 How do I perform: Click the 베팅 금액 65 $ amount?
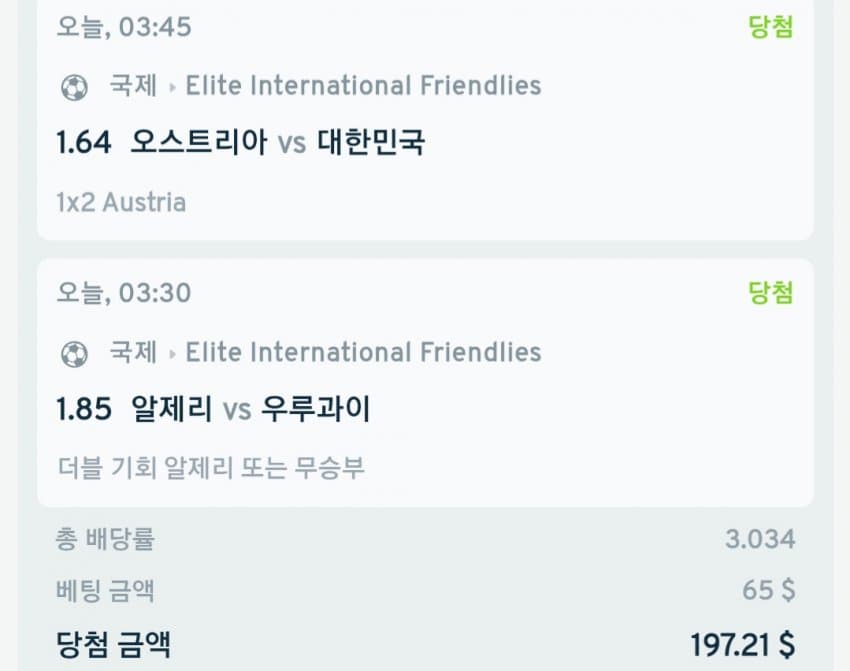[x=769, y=590]
